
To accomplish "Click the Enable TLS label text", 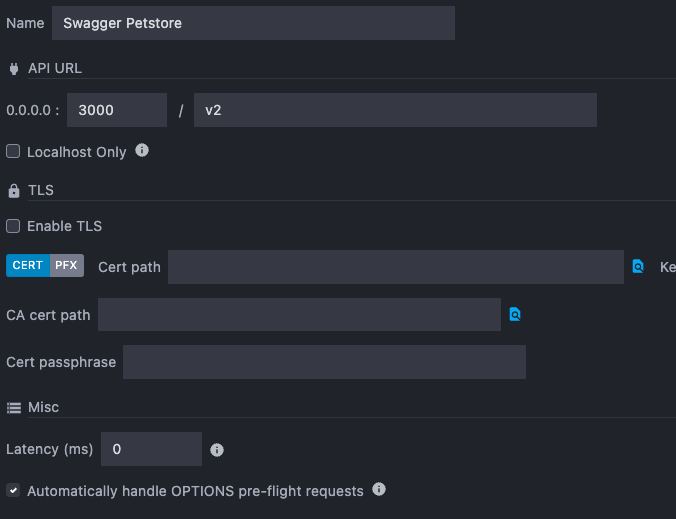I will (65, 226).
